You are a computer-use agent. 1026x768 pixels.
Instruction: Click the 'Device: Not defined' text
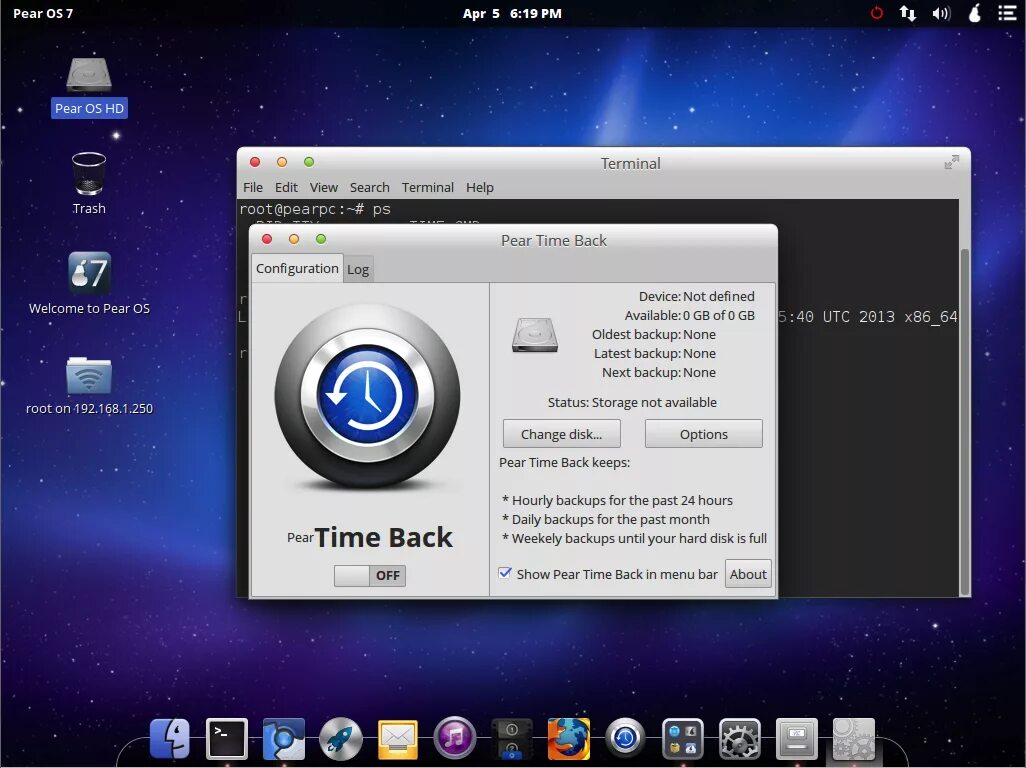point(696,296)
